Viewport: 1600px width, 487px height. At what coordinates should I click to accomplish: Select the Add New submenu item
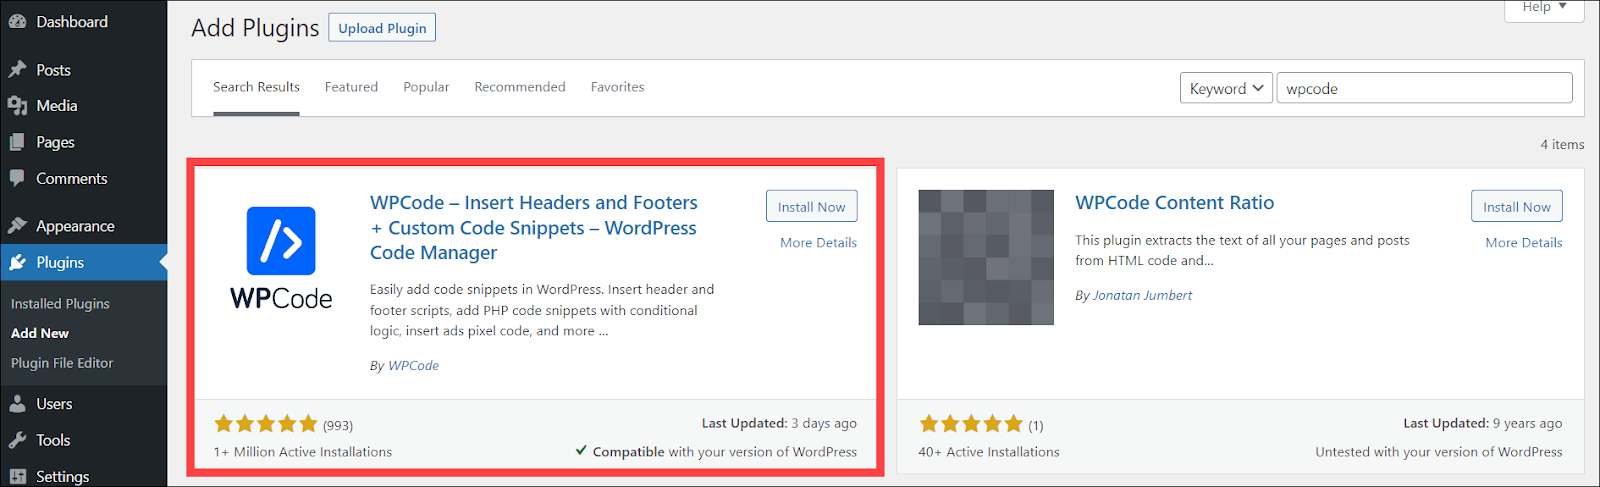40,333
